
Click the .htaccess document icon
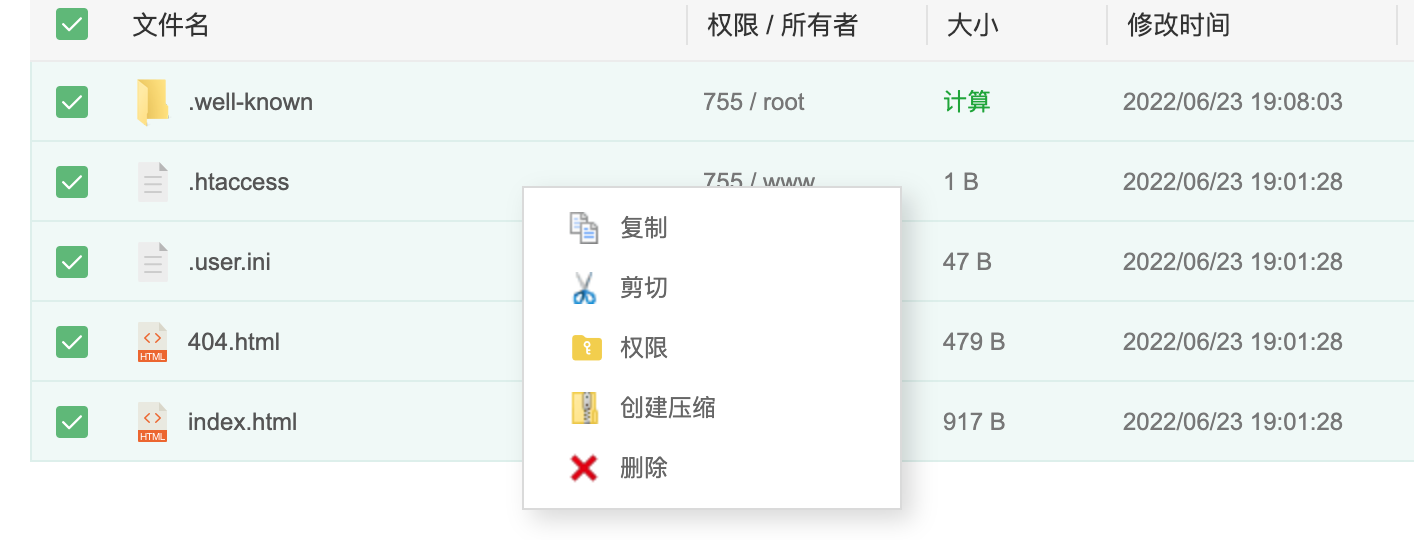coord(152,182)
